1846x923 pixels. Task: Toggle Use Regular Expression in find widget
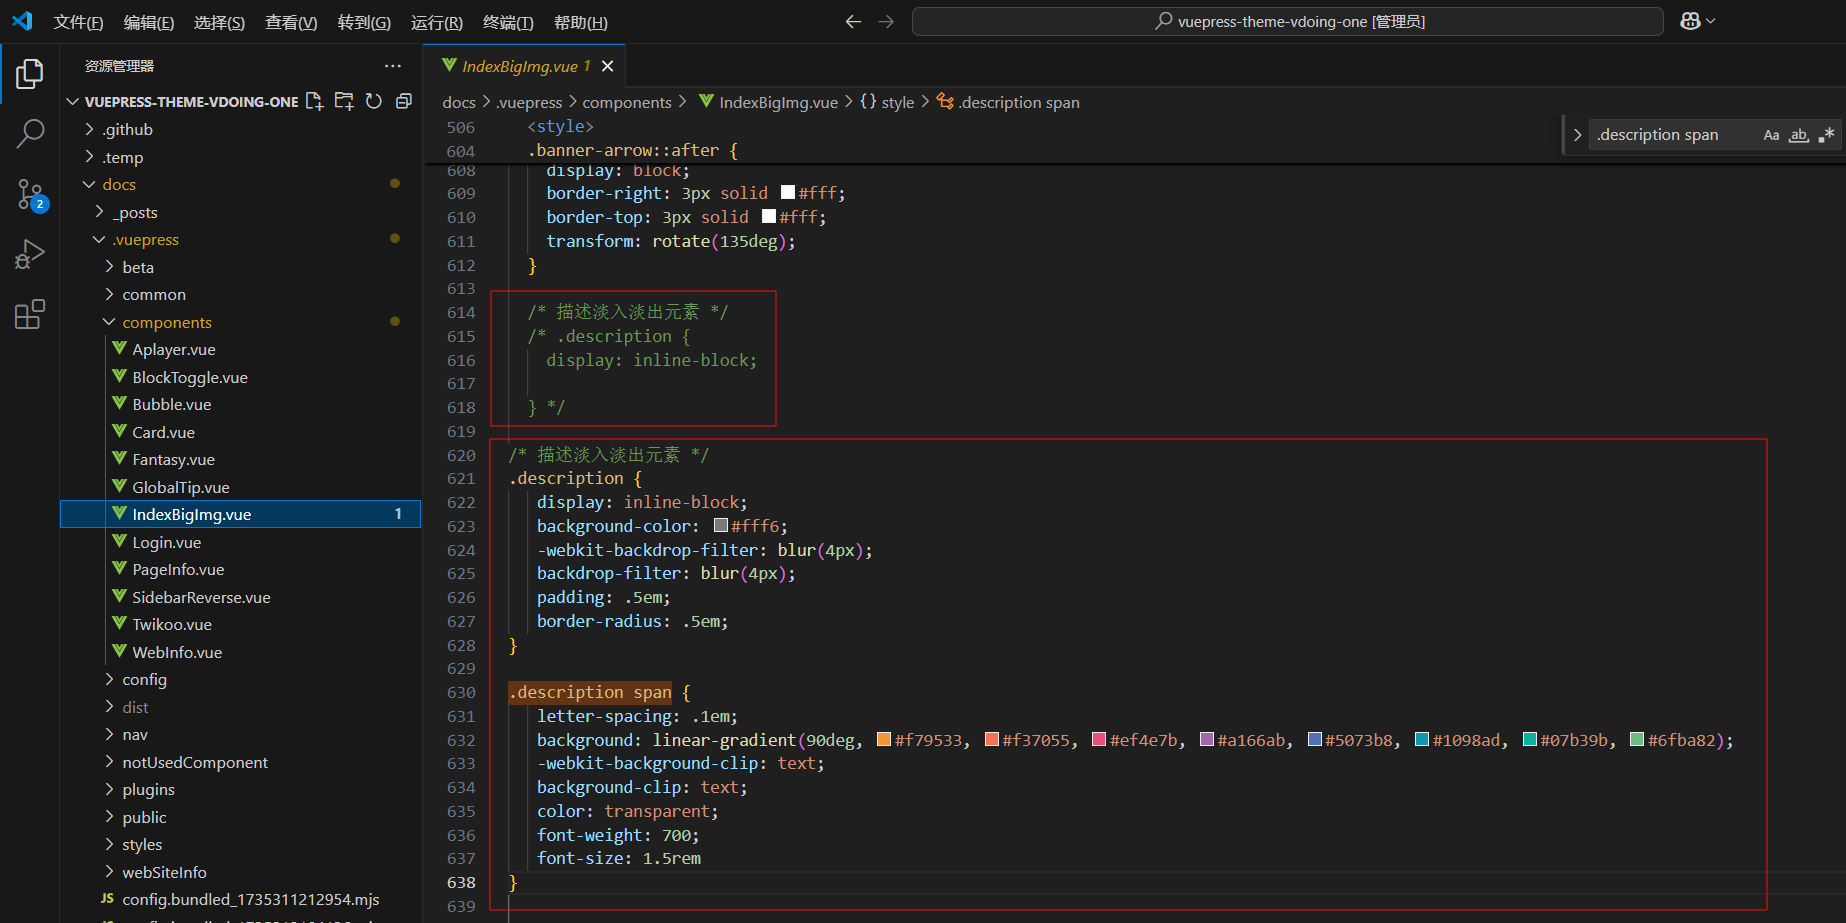1826,135
